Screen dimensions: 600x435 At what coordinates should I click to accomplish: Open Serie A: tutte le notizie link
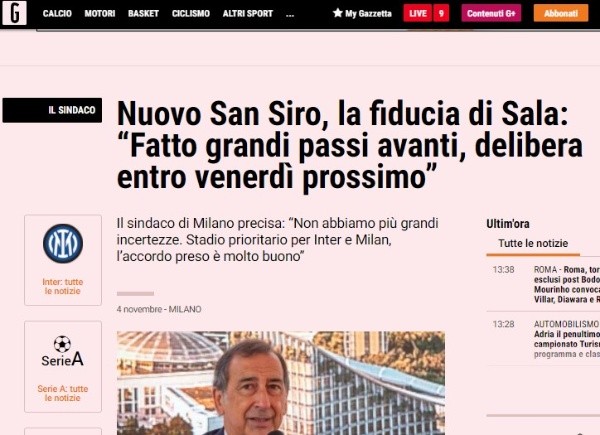[x=63, y=393]
